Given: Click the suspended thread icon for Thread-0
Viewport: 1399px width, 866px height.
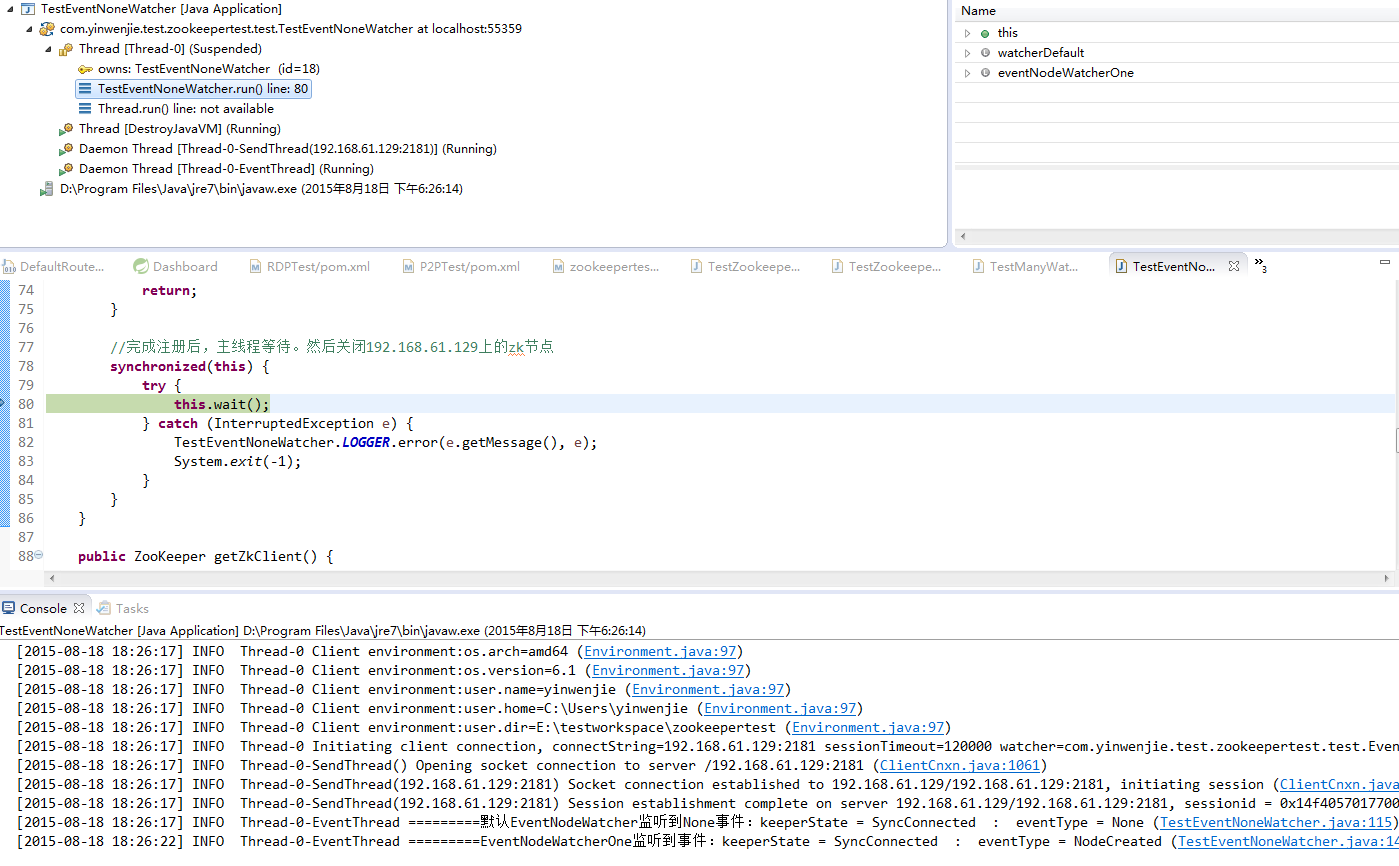Looking at the screenshot, I should click(x=66, y=49).
